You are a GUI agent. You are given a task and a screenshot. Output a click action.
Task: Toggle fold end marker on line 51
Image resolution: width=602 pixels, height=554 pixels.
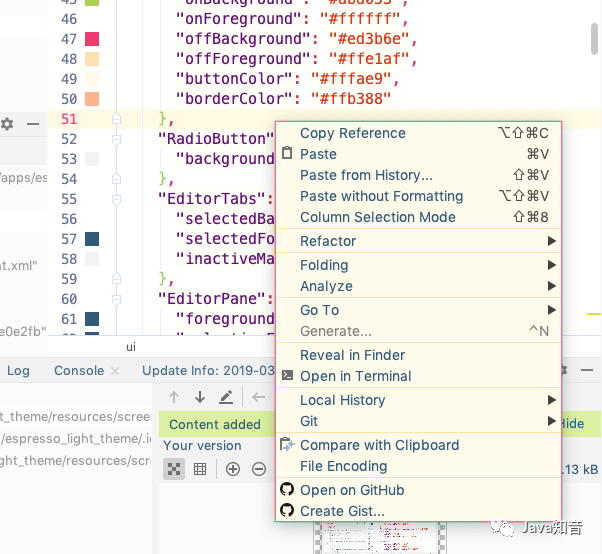click(116, 119)
